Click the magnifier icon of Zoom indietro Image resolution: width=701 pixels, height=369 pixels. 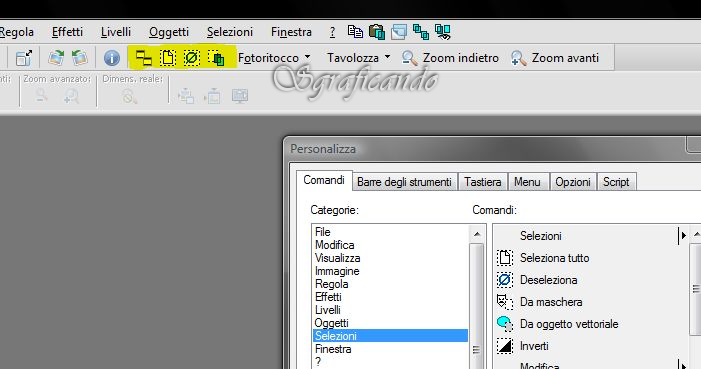pos(409,58)
